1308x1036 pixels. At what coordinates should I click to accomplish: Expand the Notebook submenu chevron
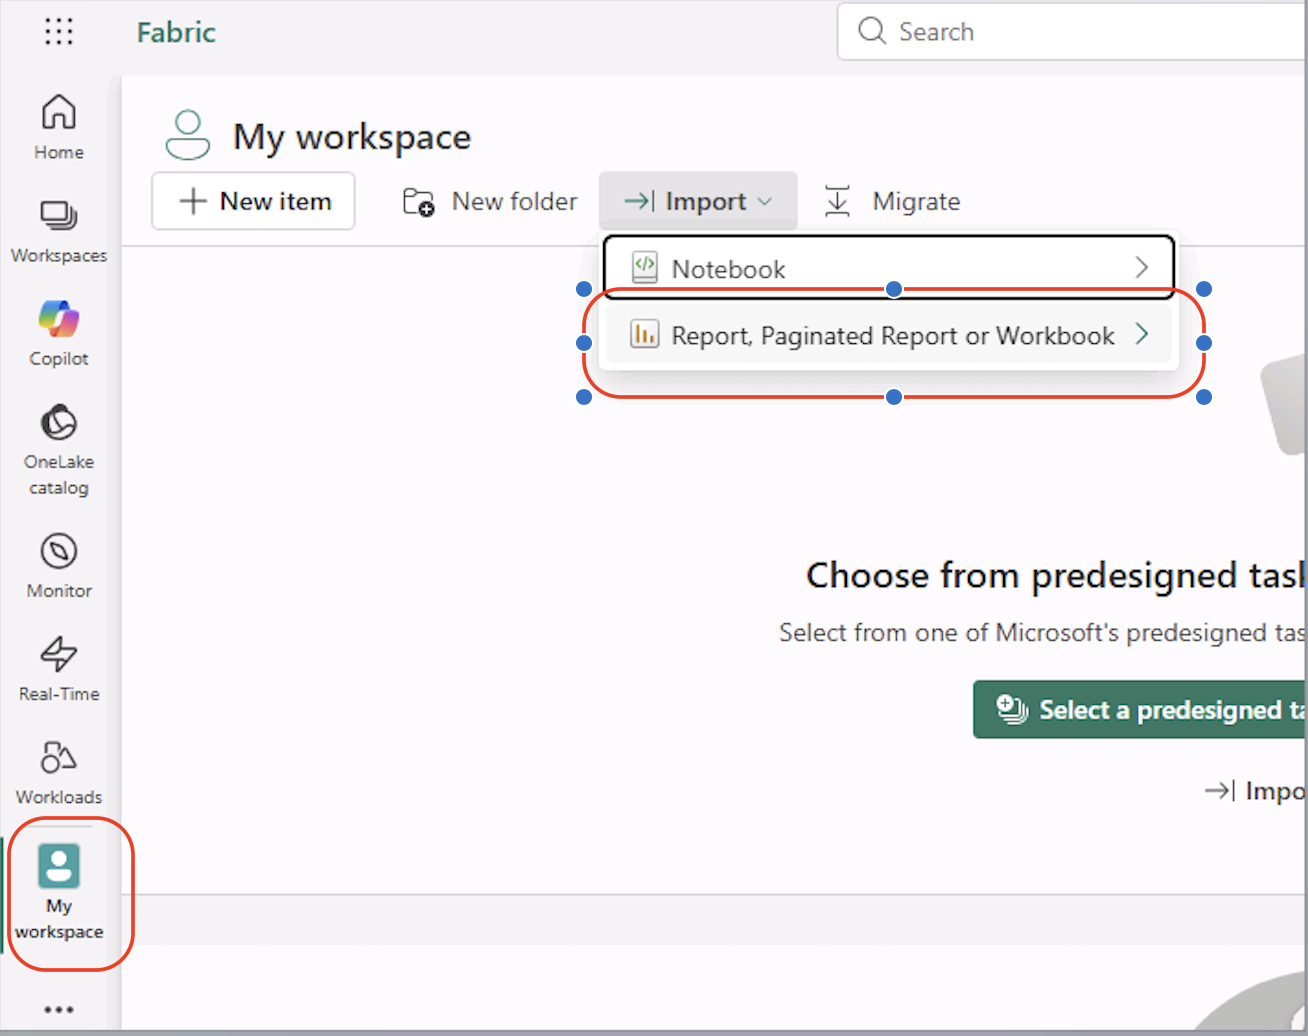click(1142, 267)
